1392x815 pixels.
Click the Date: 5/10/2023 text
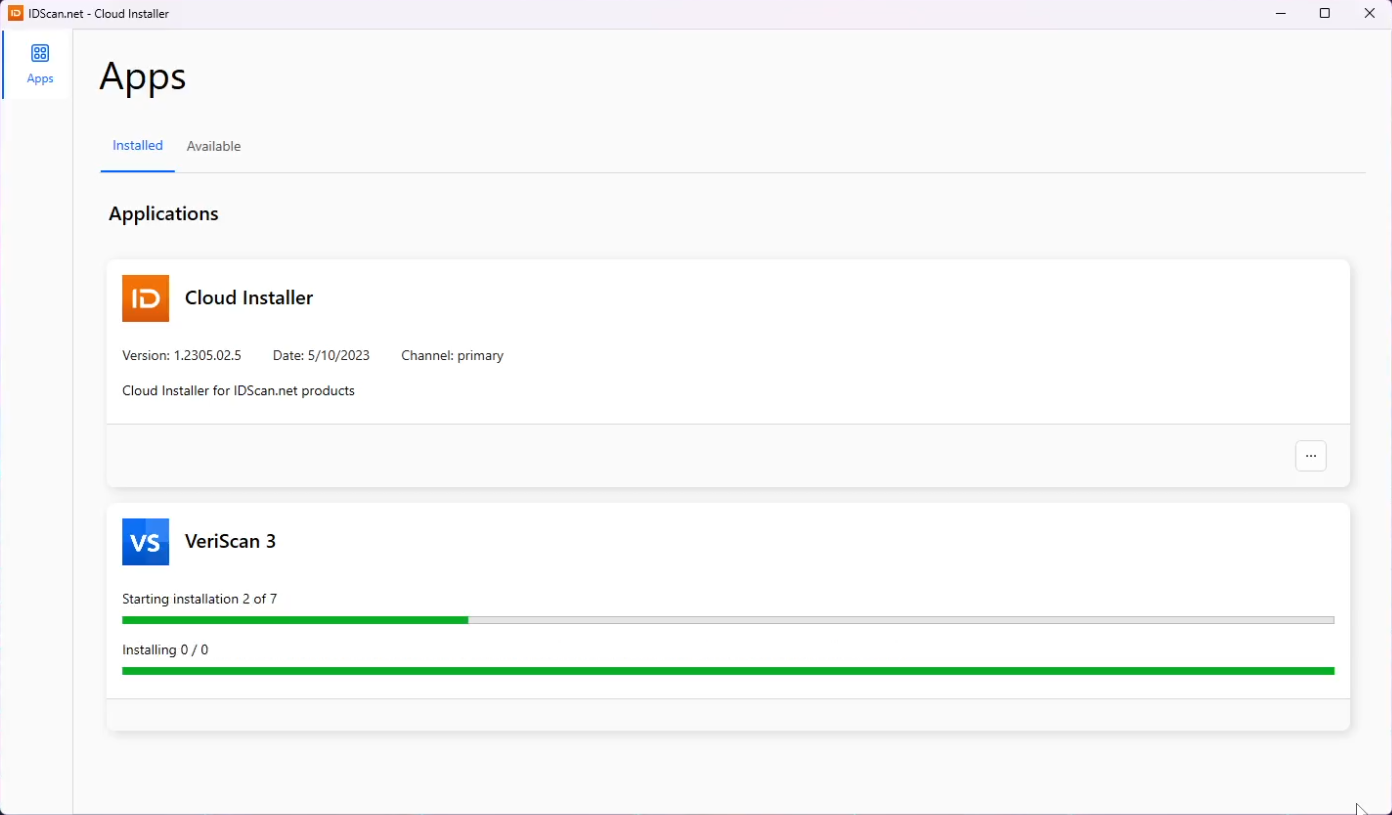point(321,356)
